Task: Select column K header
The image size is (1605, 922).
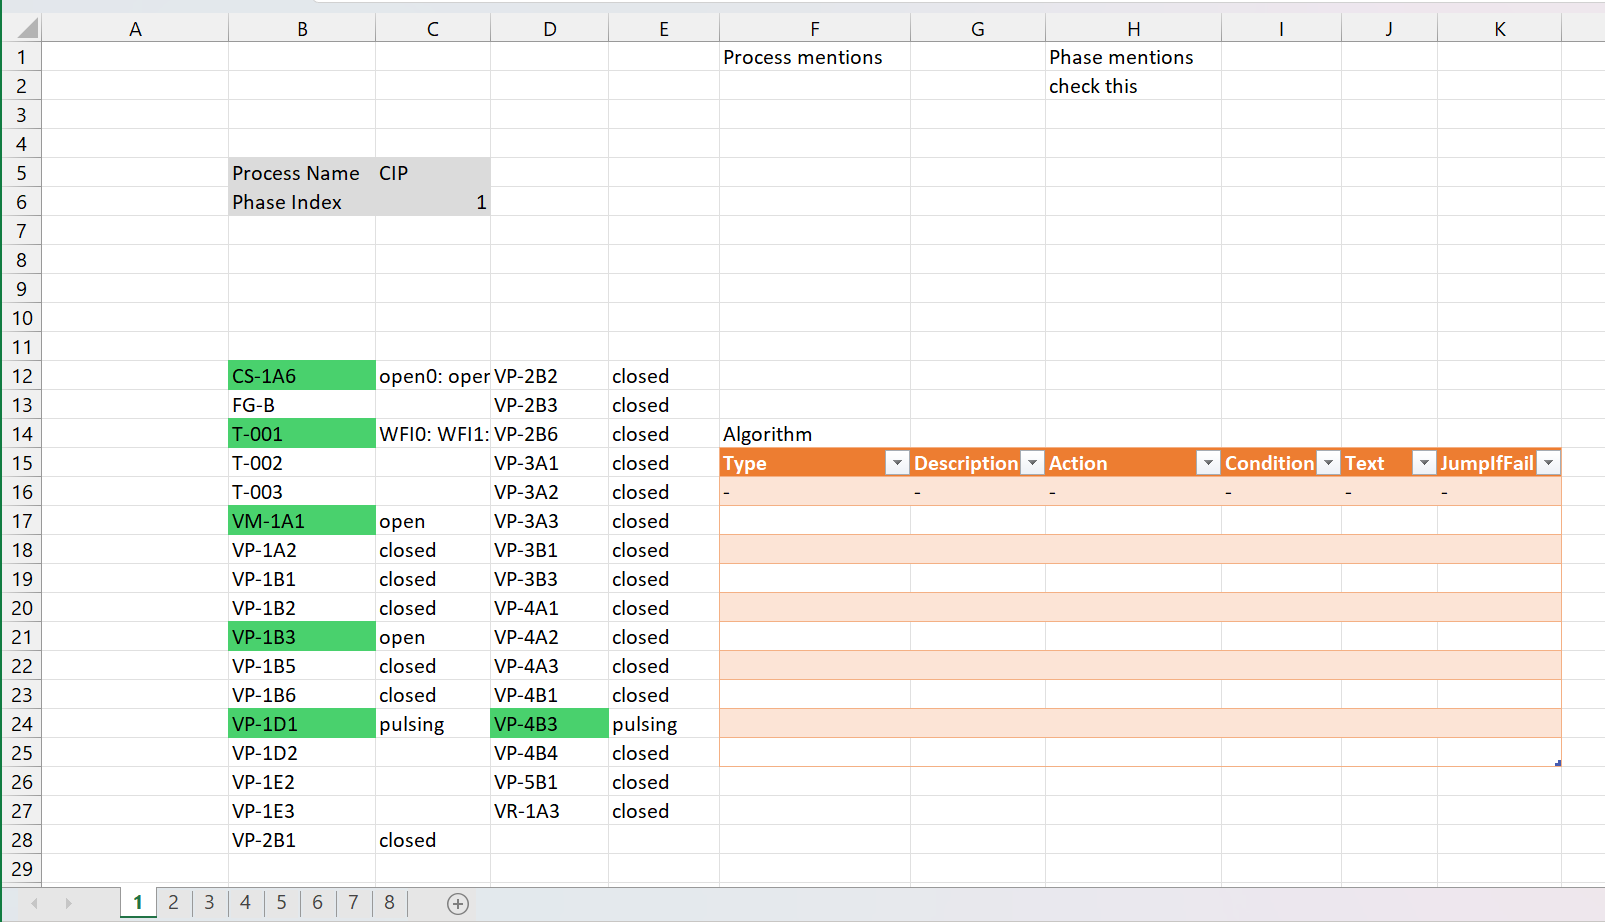Action: coord(1499,29)
